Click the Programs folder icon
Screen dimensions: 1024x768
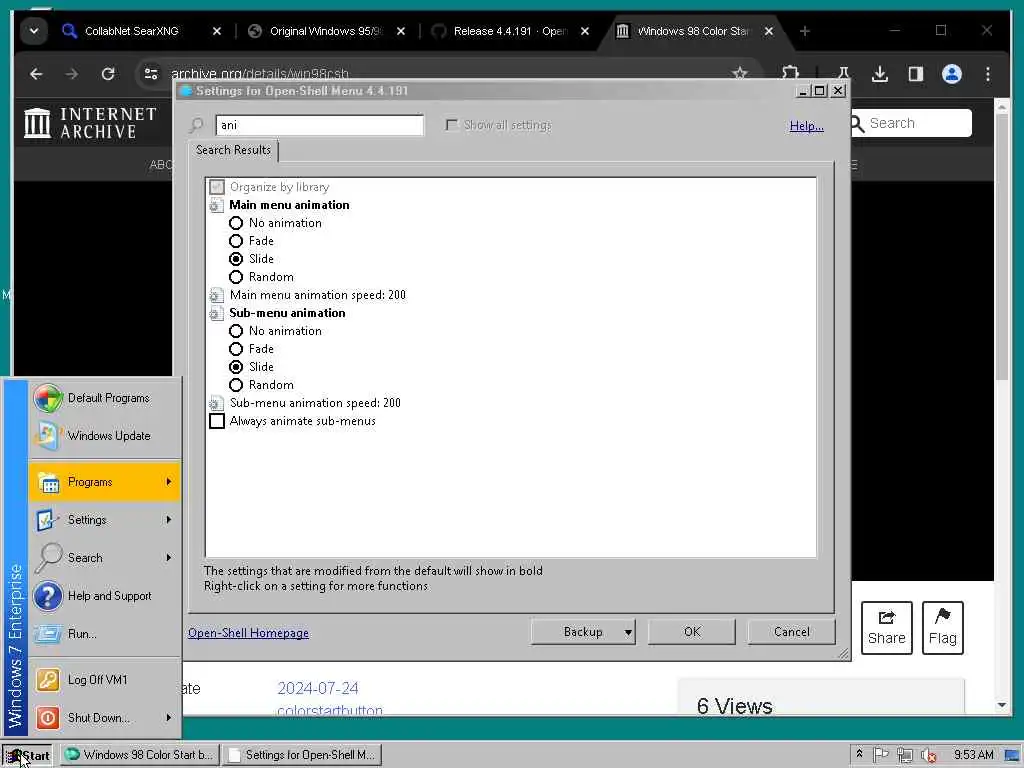[x=48, y=483]
